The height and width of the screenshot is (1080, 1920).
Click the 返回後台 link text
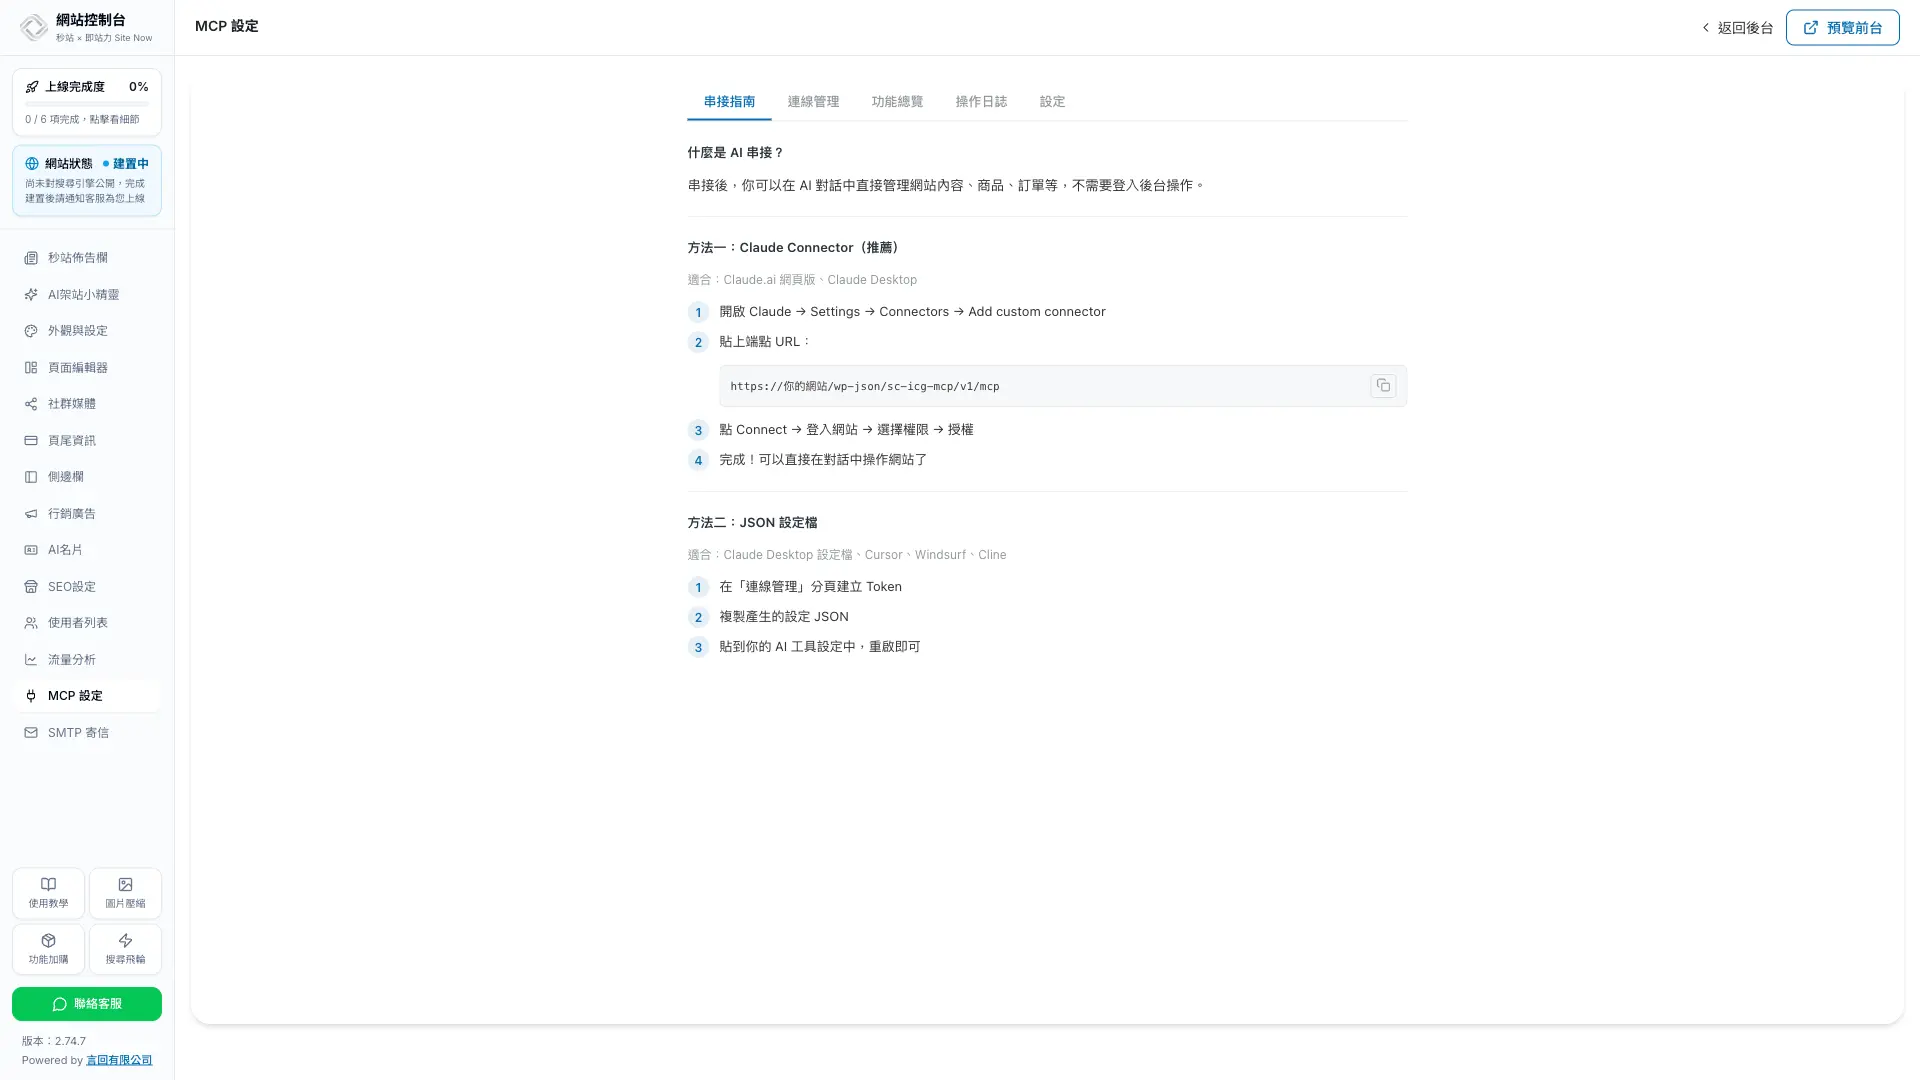(x=1745, y=28)
